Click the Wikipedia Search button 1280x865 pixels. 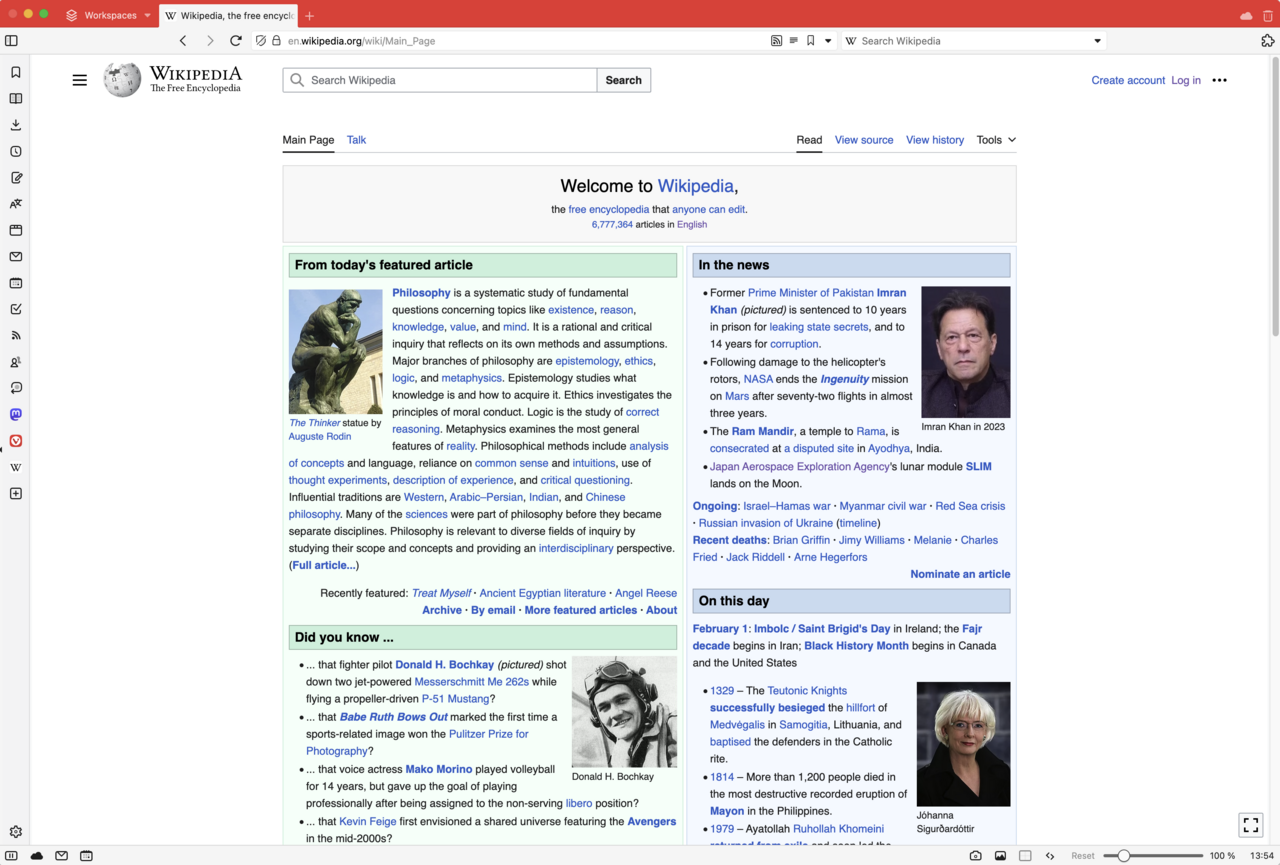[x=623, y=80]
